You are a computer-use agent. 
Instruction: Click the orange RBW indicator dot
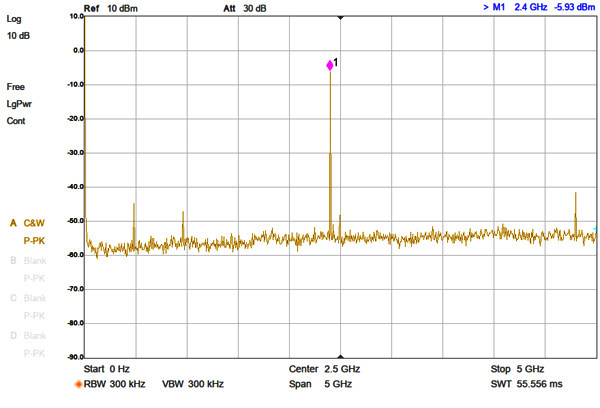(78, 384)
